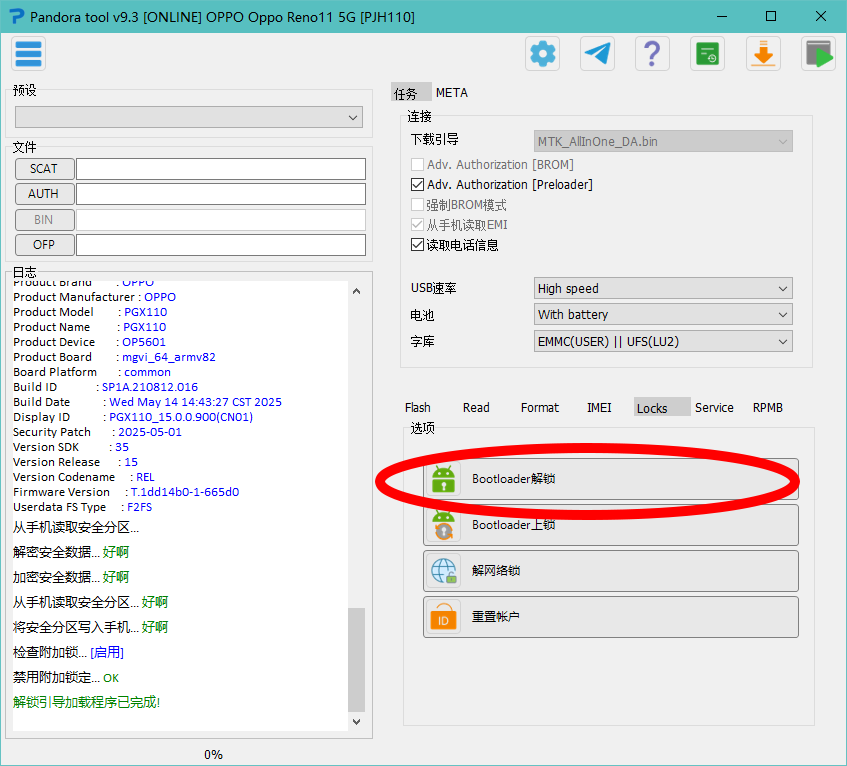The height and width of the screenshot is (766, 847).
Task: Click log value mgvi_64_armv82
Action: 169,357
